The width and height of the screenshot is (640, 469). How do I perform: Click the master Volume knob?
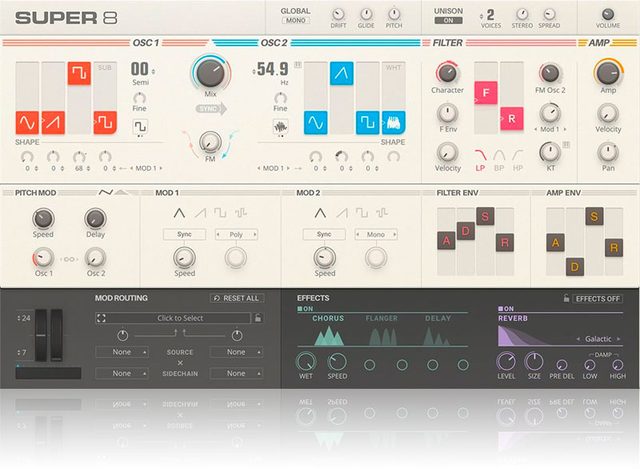608,14
